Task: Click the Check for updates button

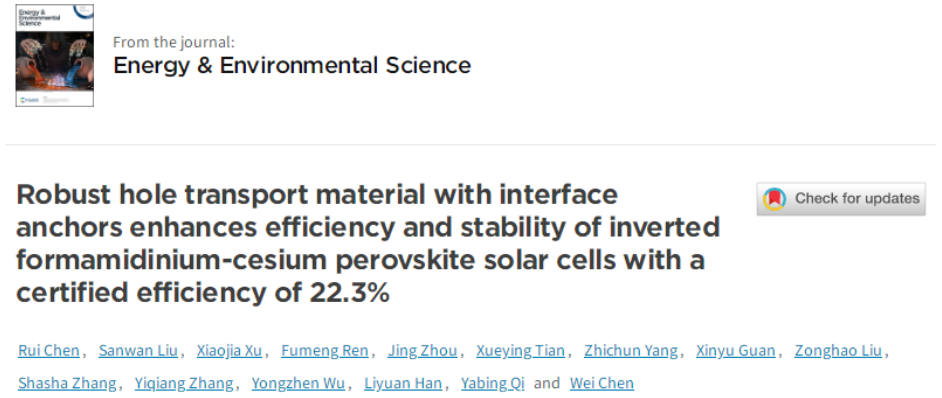Action: coord(841,198)
